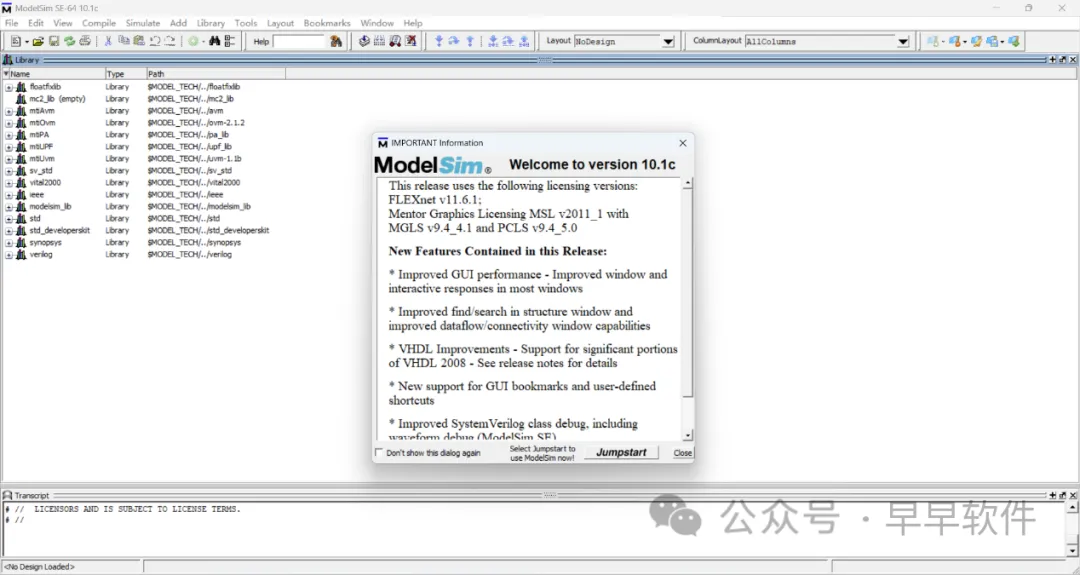
Task: Expand the std_developerskit library node
Action: click(x=8, y=231)
